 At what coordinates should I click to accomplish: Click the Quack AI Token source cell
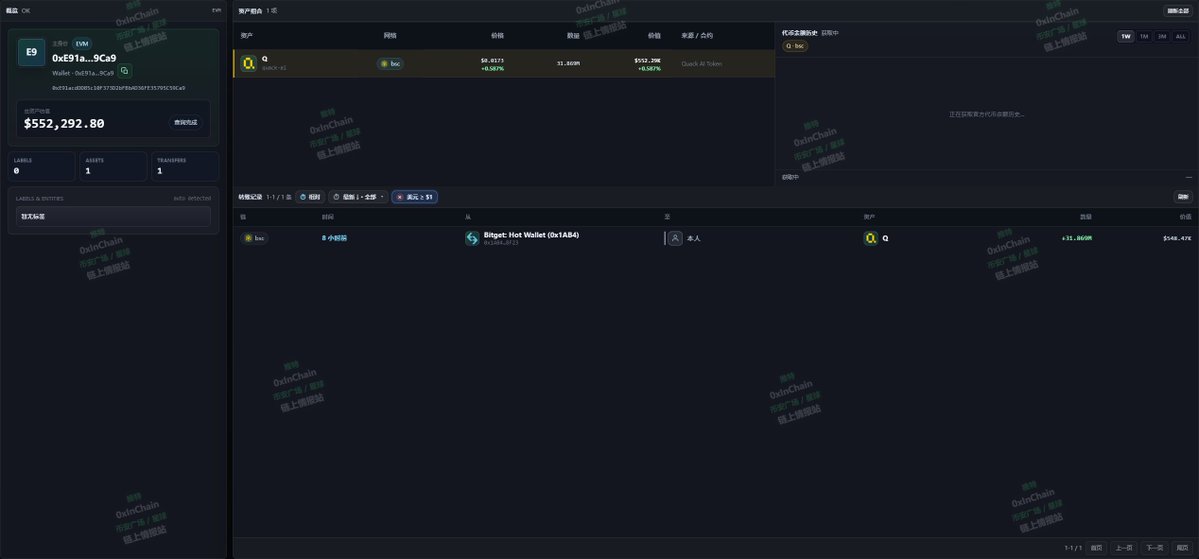701,63
